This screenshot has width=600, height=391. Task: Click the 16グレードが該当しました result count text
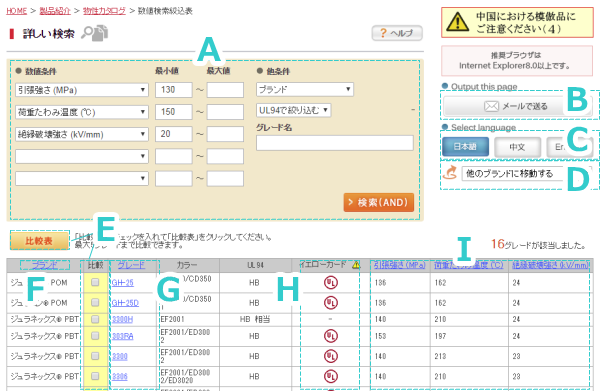click(x=538, y=244)
